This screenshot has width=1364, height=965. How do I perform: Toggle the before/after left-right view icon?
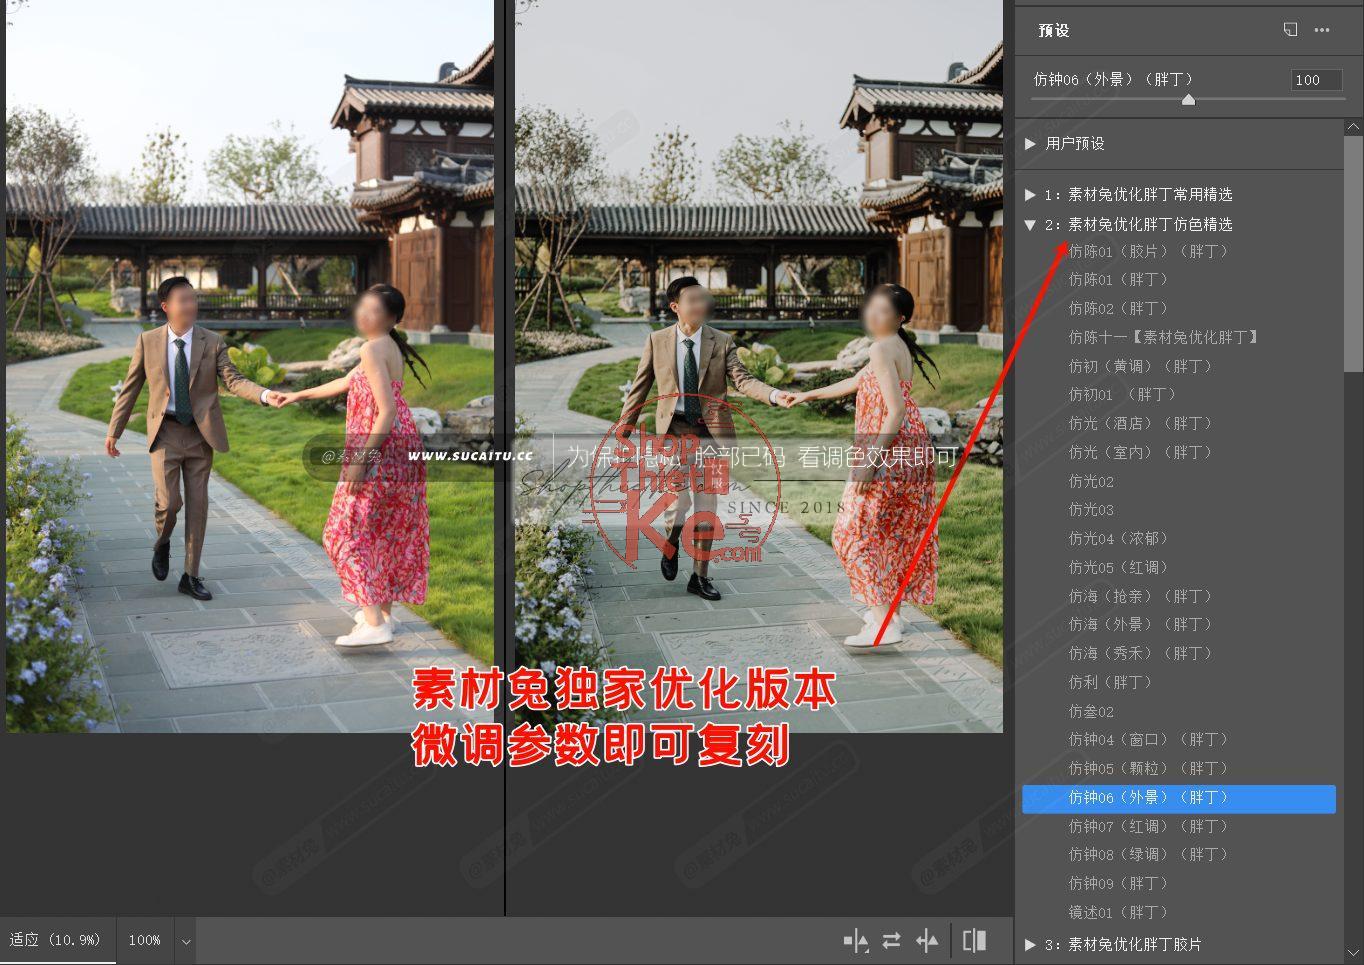tap(857, 940)
